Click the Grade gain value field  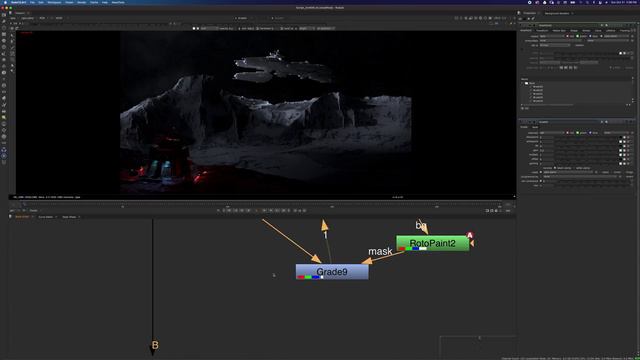tap(547, 150)
